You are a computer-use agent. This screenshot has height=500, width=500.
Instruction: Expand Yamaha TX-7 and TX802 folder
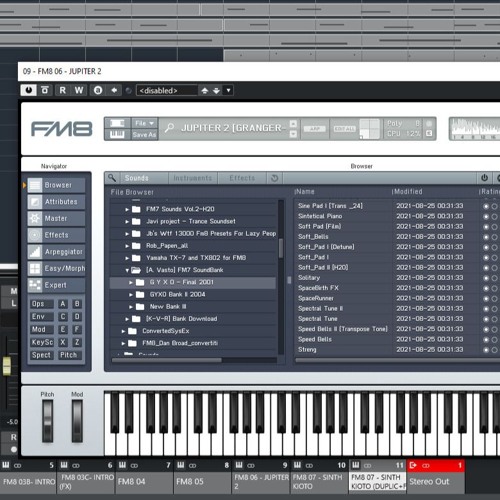pos(127,258)
